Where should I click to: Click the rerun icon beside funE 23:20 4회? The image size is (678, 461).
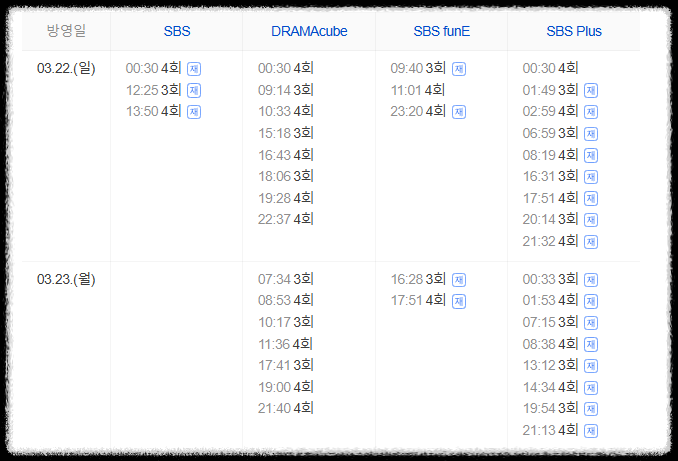coord(459,112)
